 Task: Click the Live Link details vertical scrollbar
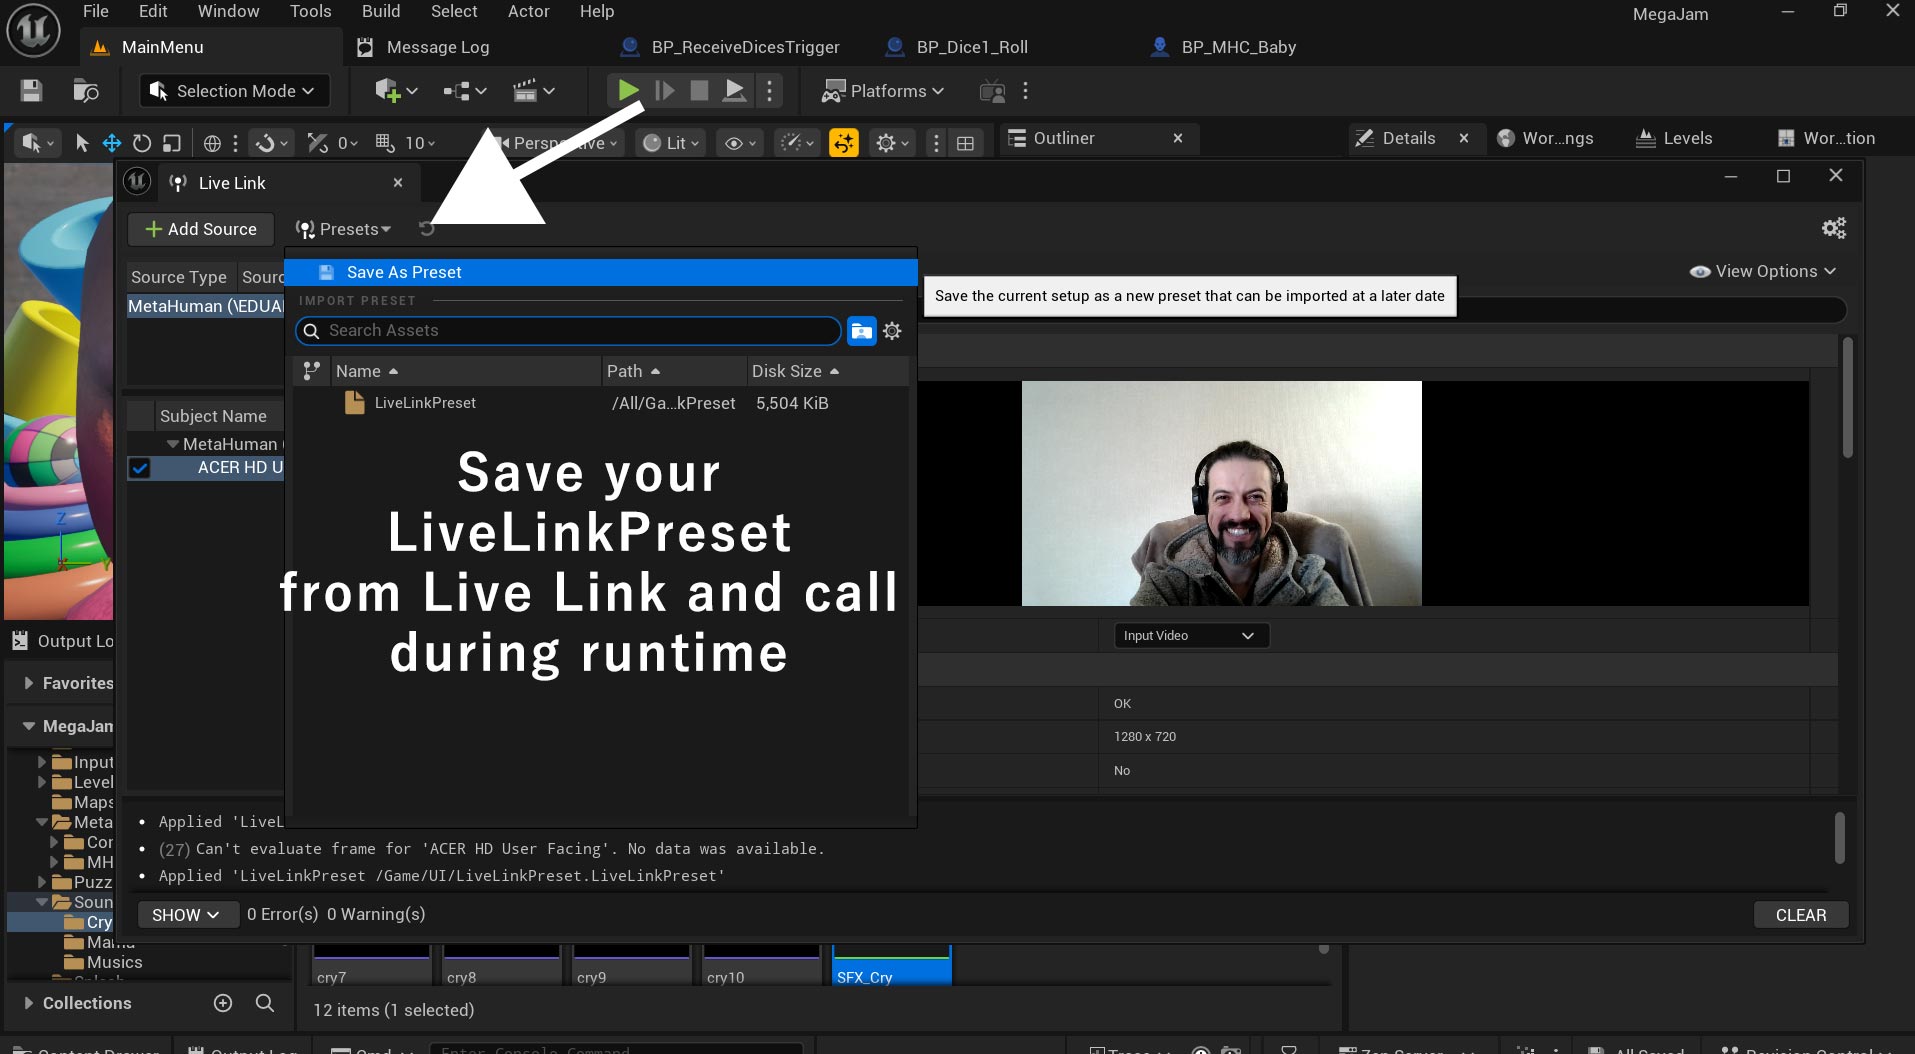click(x=1847, y=400)
